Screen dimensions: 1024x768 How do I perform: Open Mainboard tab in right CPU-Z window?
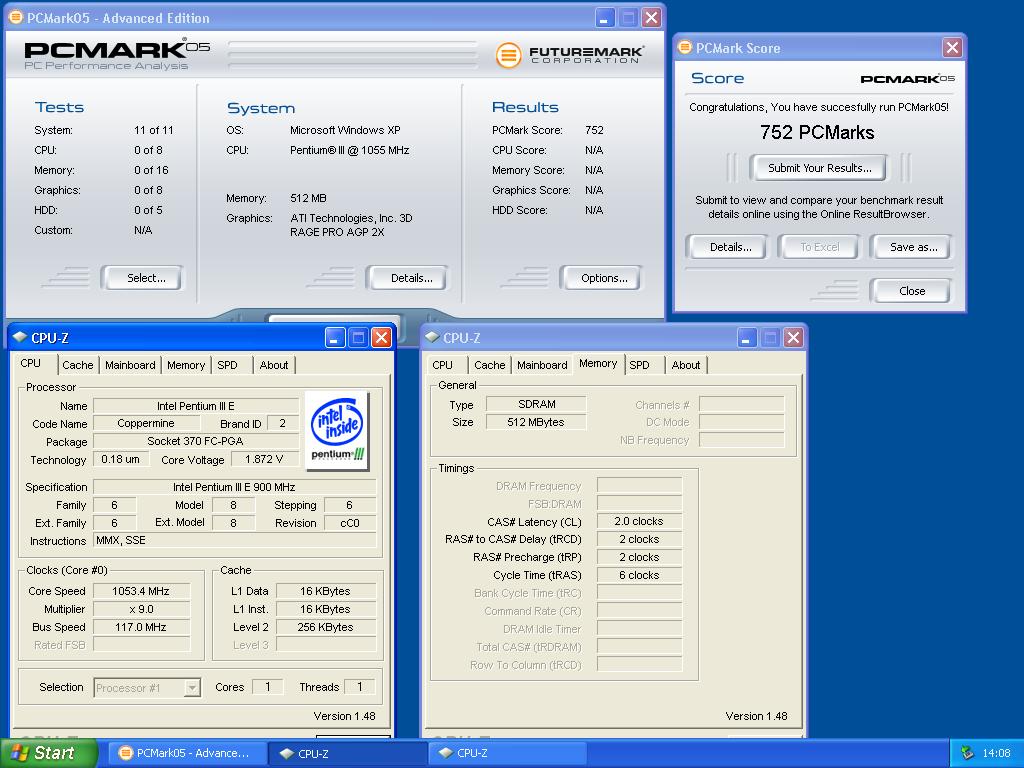pos(542,365)
